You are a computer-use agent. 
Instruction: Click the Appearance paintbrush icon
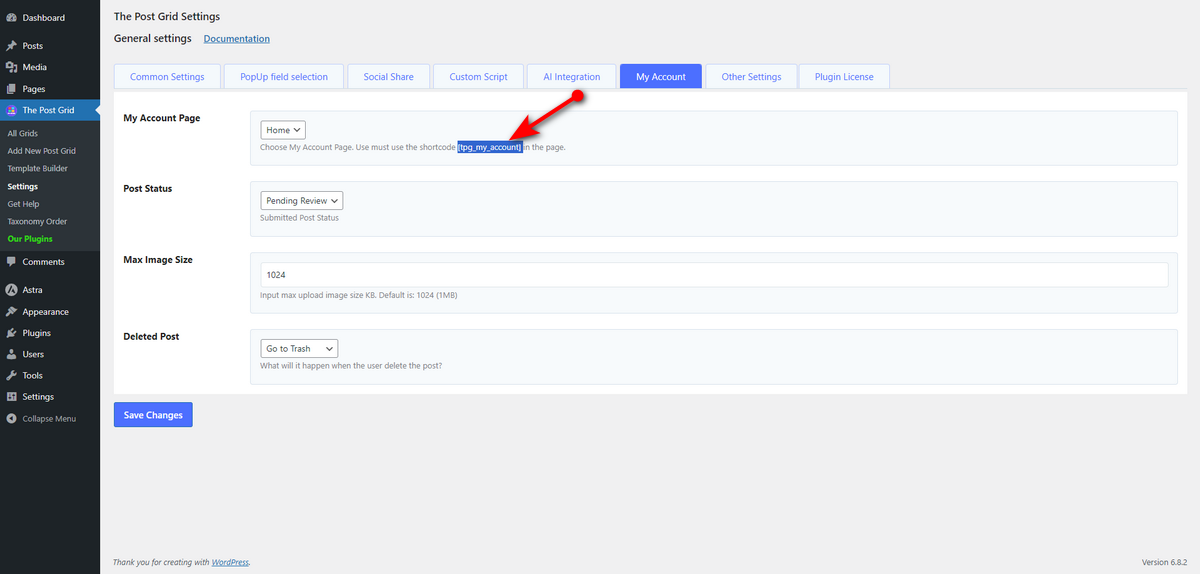tap(11, 312)
